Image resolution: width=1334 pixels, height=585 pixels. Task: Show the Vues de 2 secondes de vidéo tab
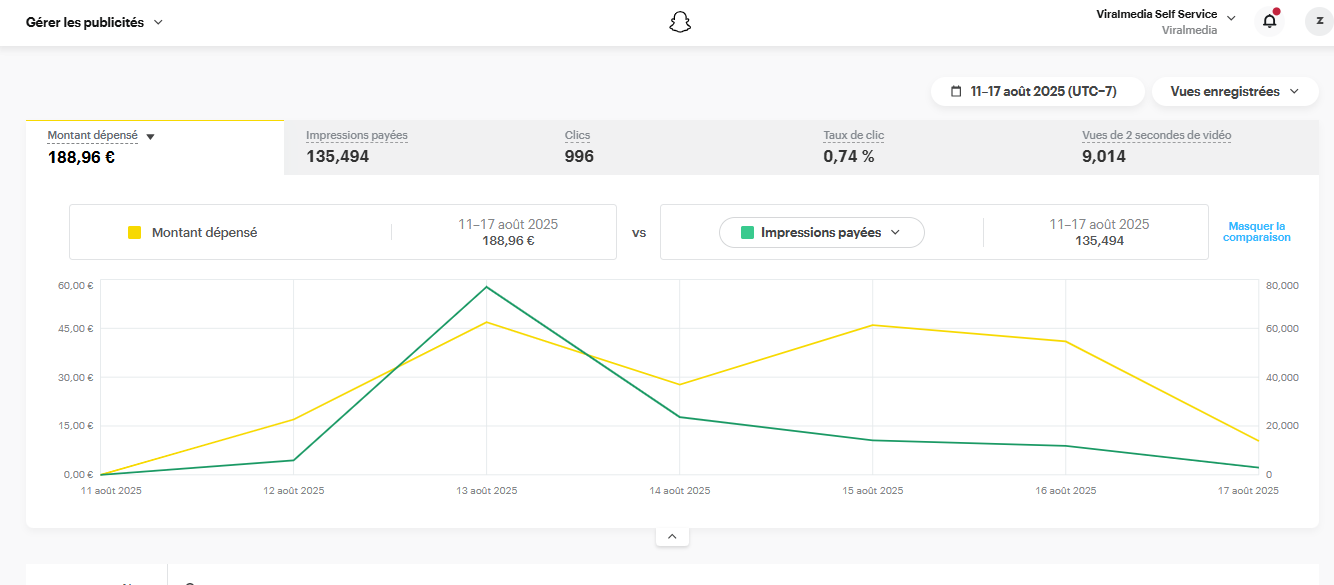(1156, 146)
